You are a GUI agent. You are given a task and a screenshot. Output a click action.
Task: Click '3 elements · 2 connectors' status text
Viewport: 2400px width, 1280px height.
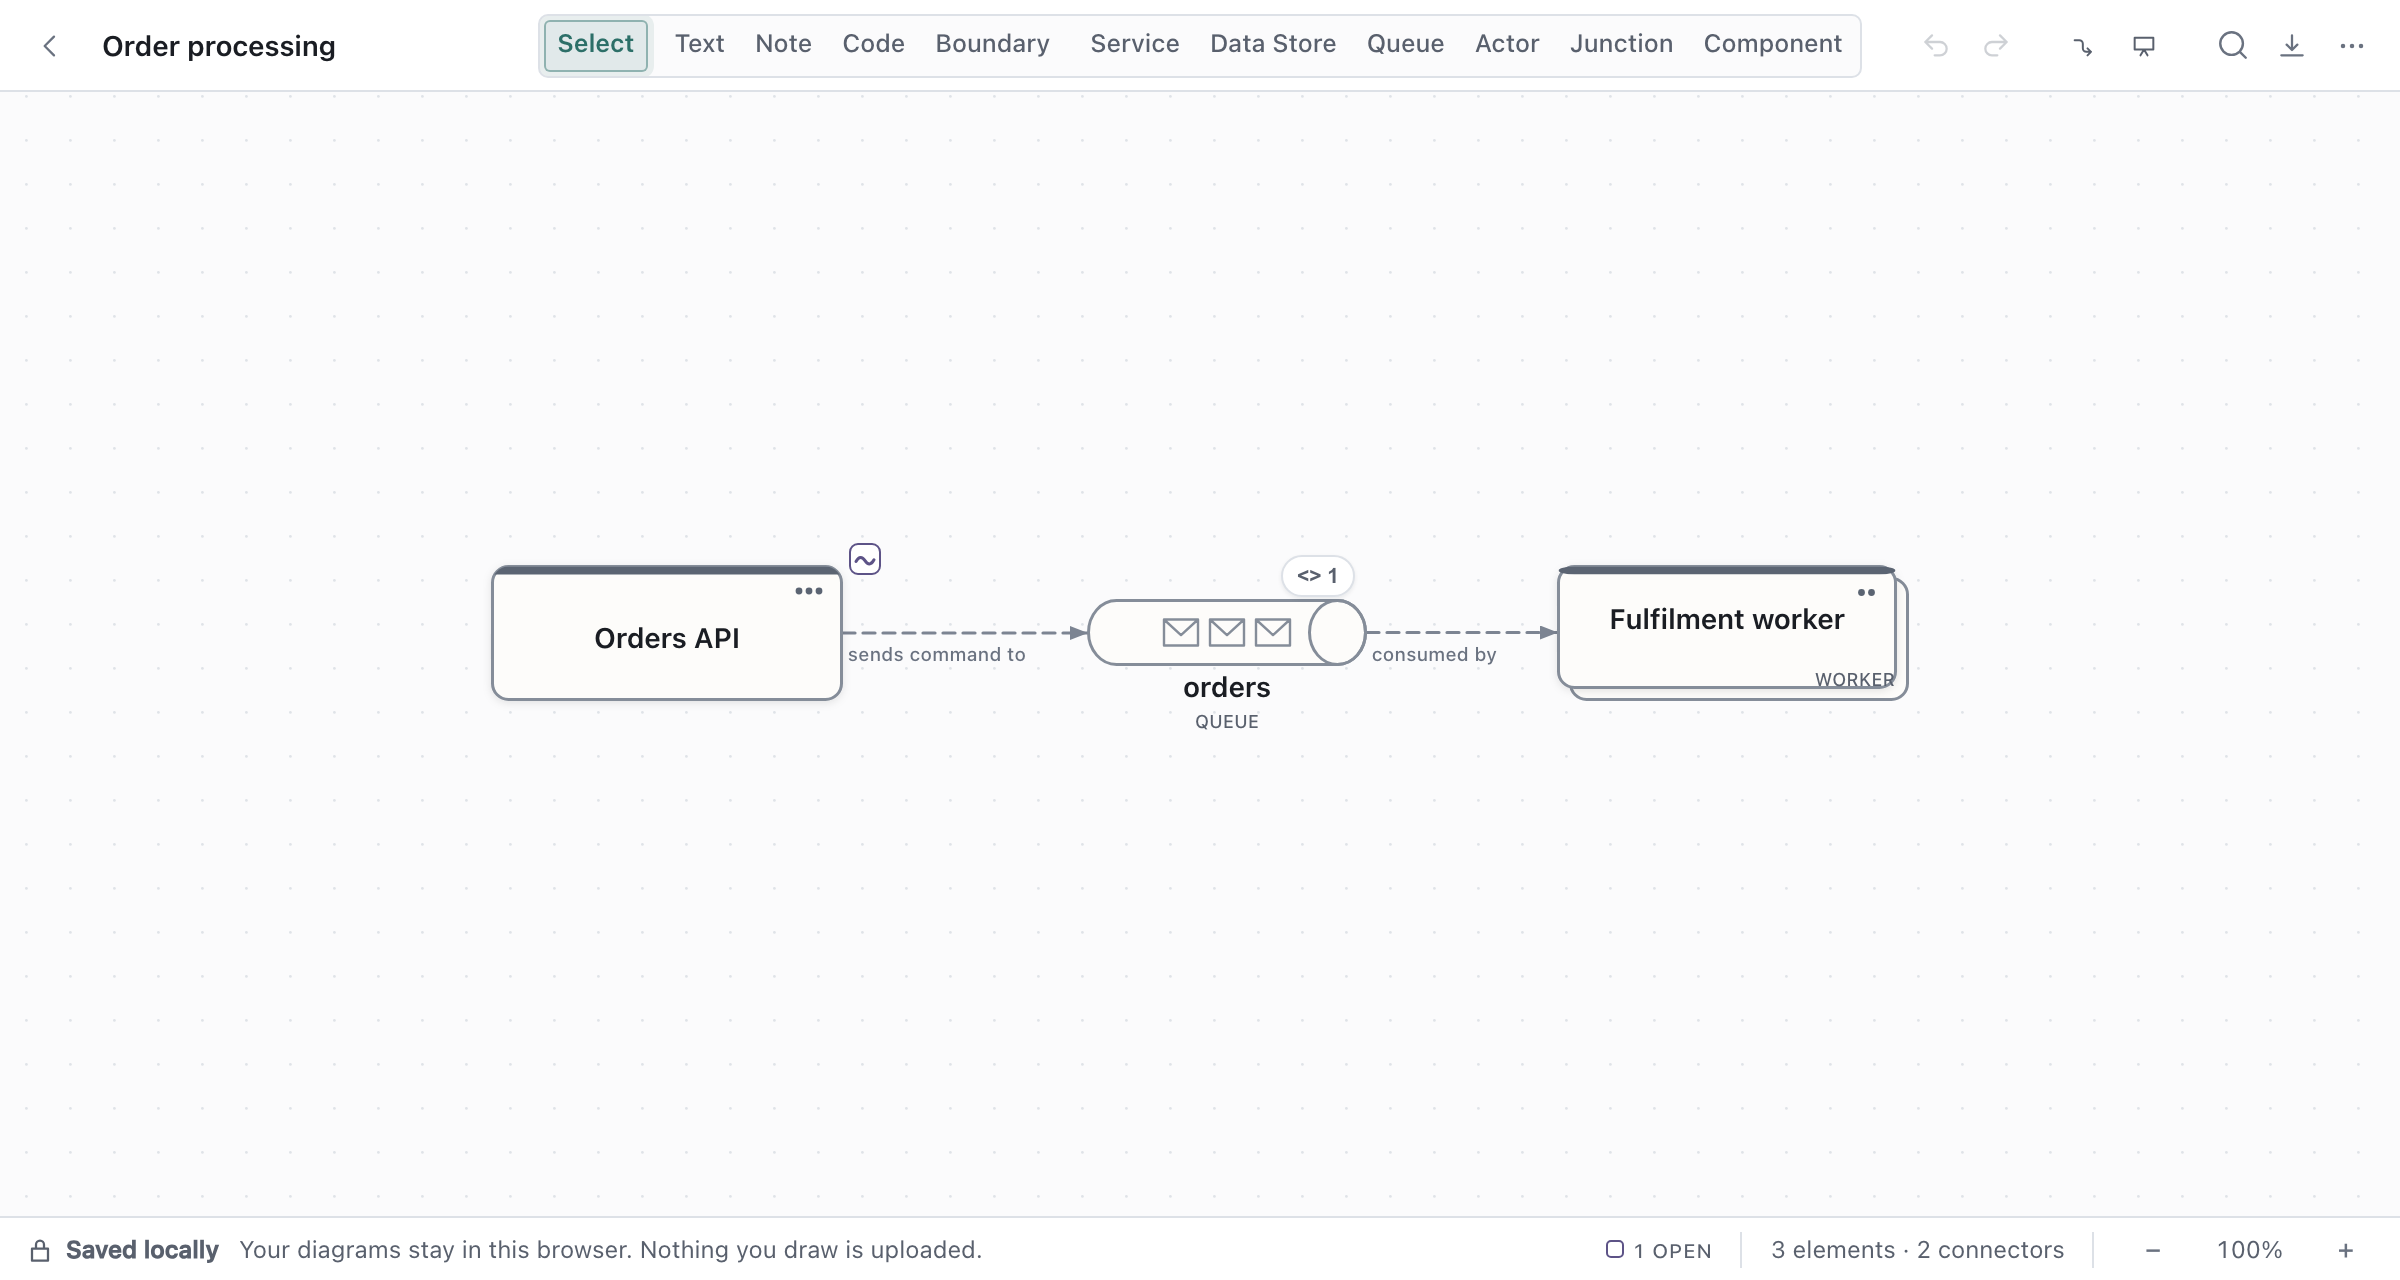[1917, 1250]
